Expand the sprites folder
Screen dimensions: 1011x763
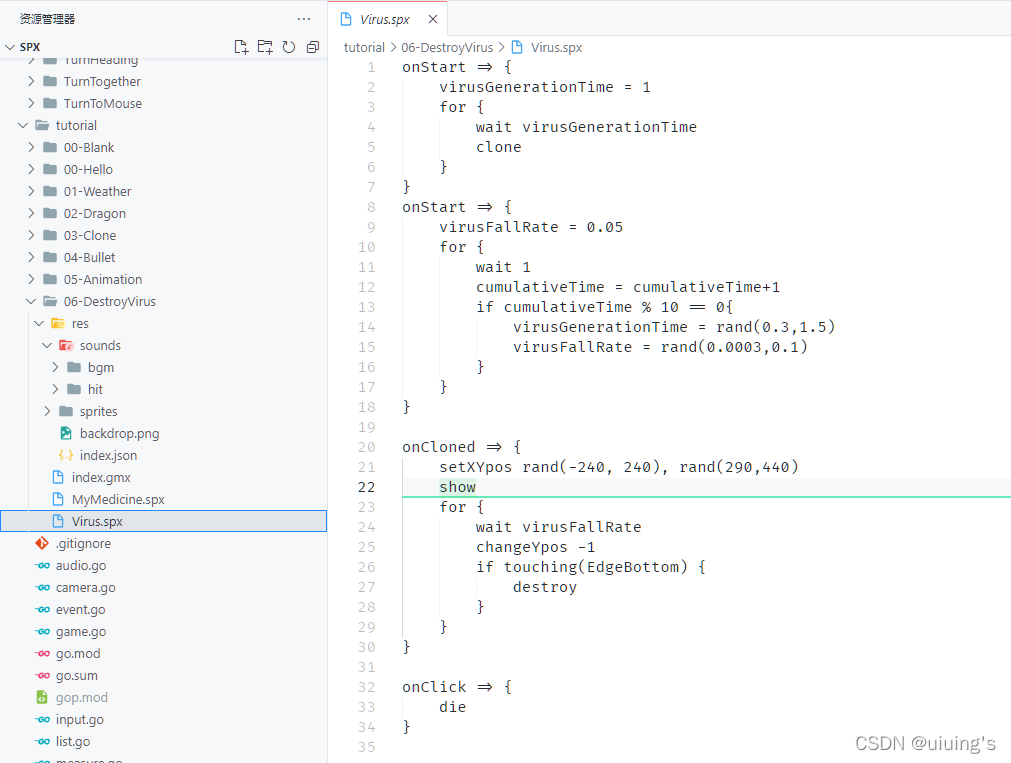(x=47, y=411)
